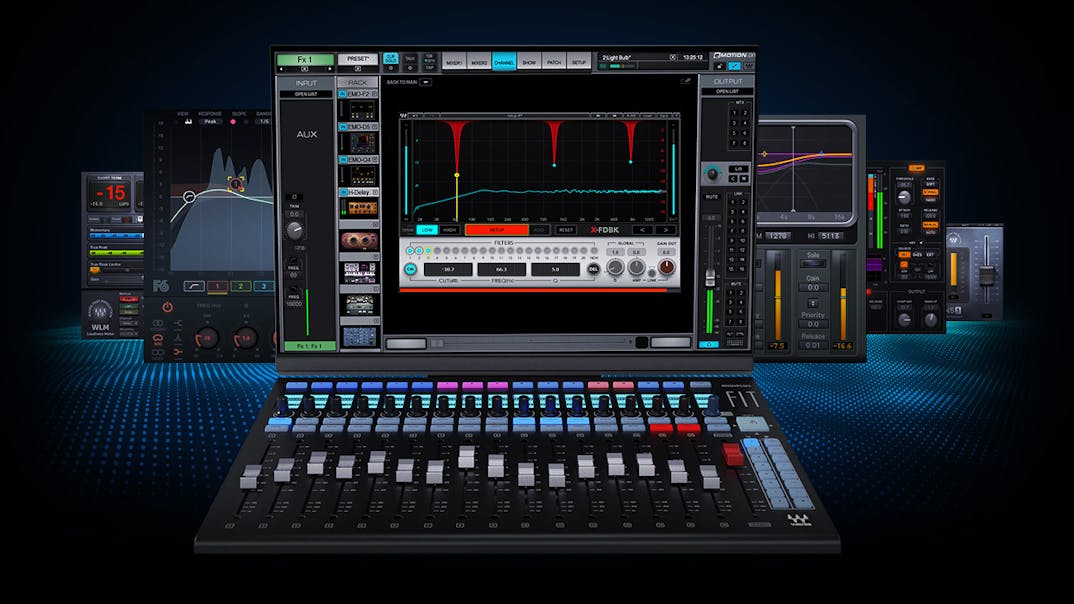Click the F6 plugin power icon
Image resolution: width=1074 pixels, height=604 pixels.
click(x=168, y=308)
